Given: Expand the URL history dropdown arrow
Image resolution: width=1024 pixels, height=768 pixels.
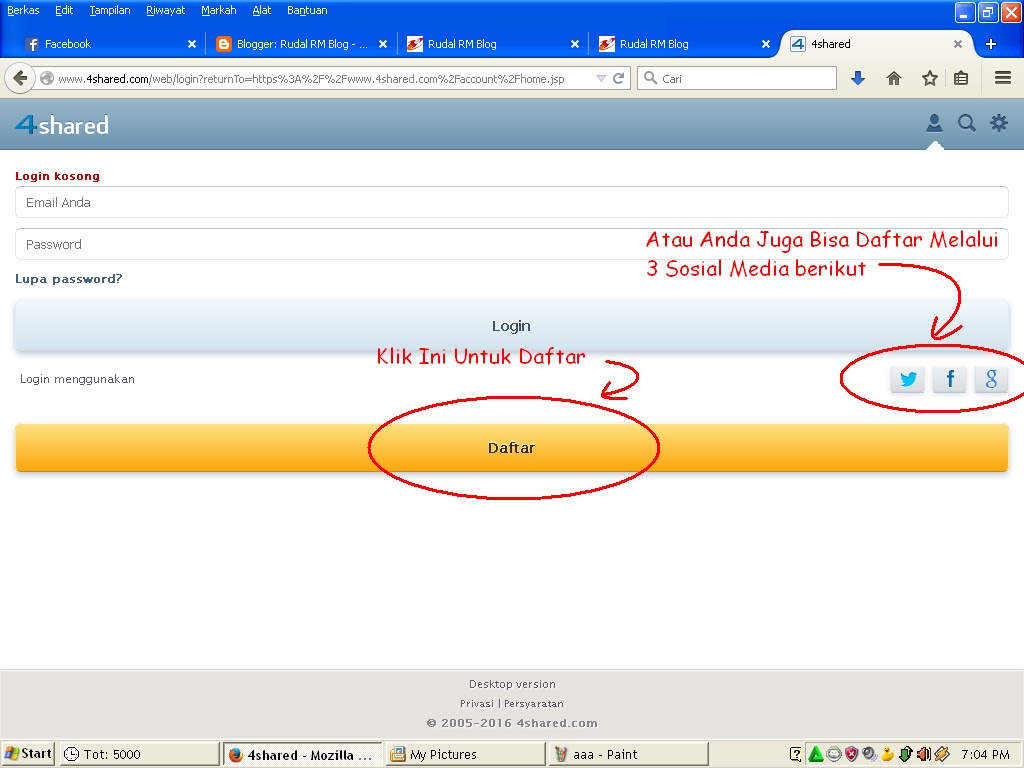Looking at the screenshot, I should [x=601, y=78].
